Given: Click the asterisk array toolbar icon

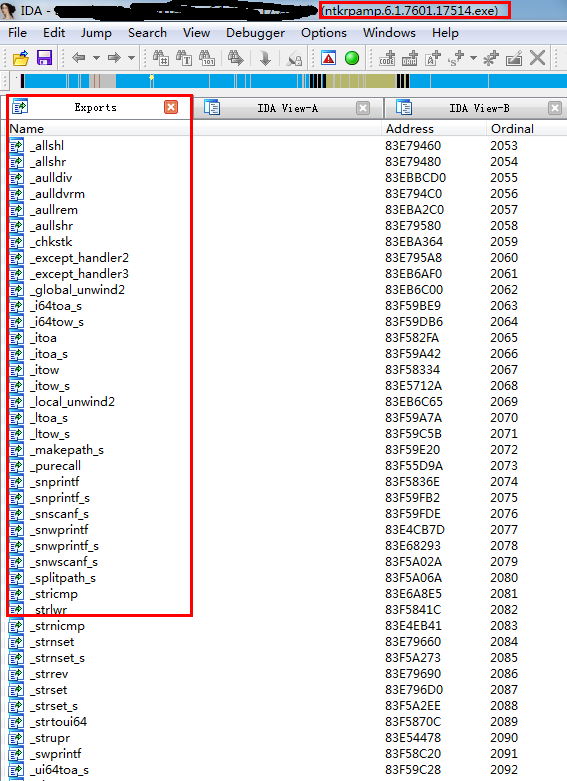Looking at the screenshot, I should tap(491, 58).
